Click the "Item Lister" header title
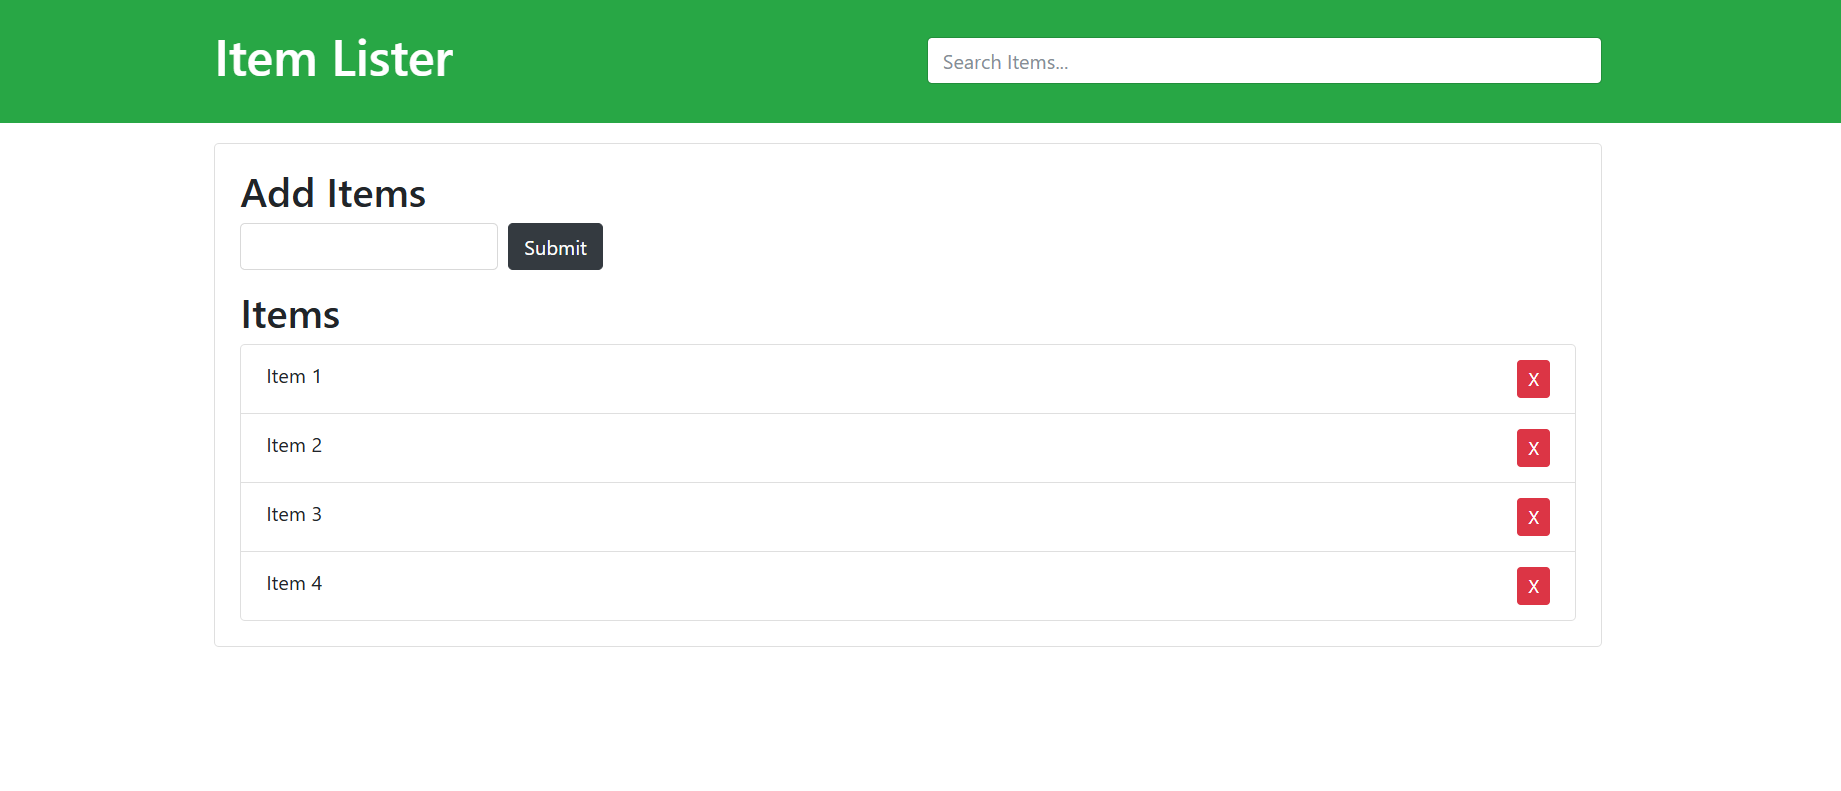This screenshot has width=1841, height=791. tap(334, 59)
